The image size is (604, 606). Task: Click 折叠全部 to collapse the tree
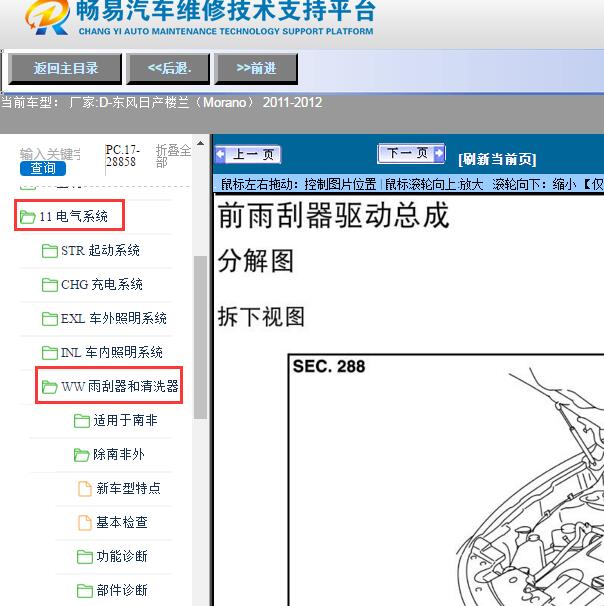click(x=173, y=156)
